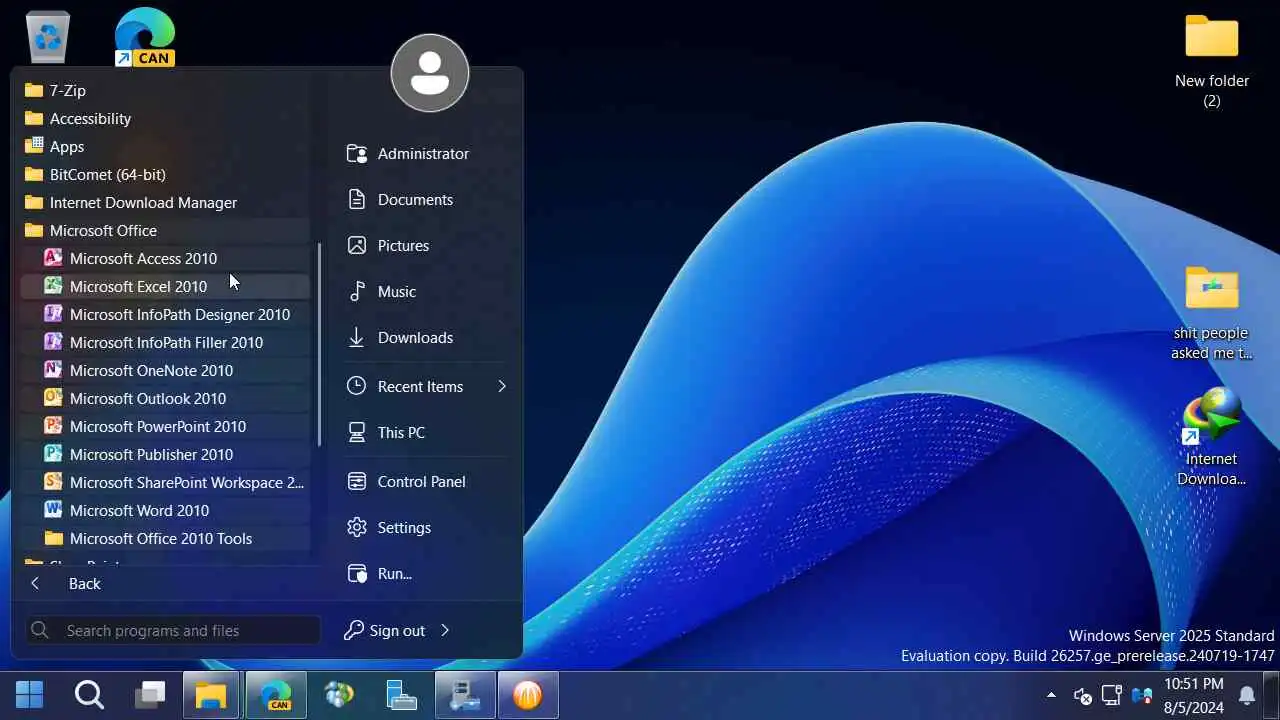Click the Sign out button
This screenshot has height=720, width=1280.
(x=385, y=630)
